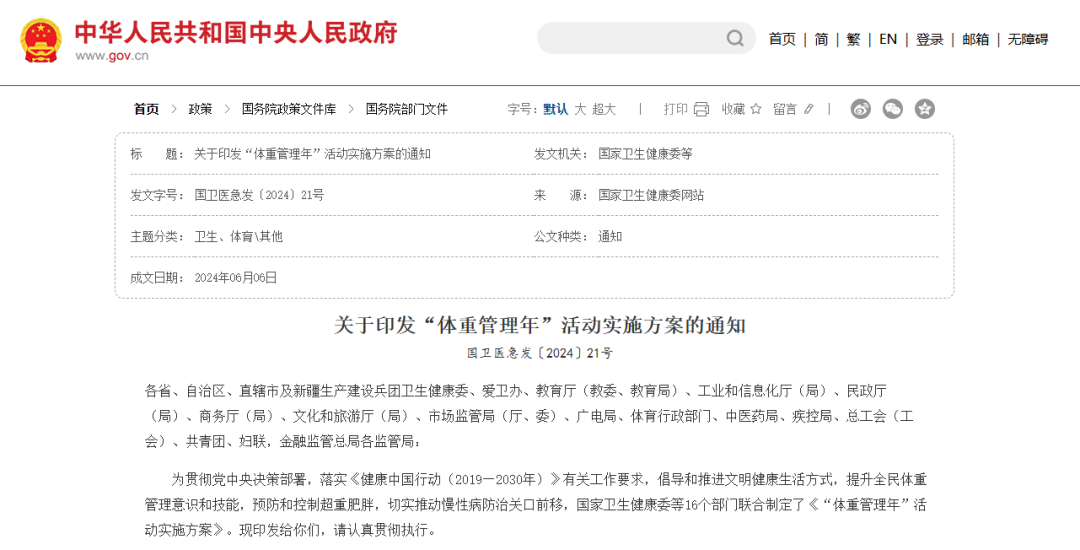Share to WeChat via its icon

tap(893, 109)
